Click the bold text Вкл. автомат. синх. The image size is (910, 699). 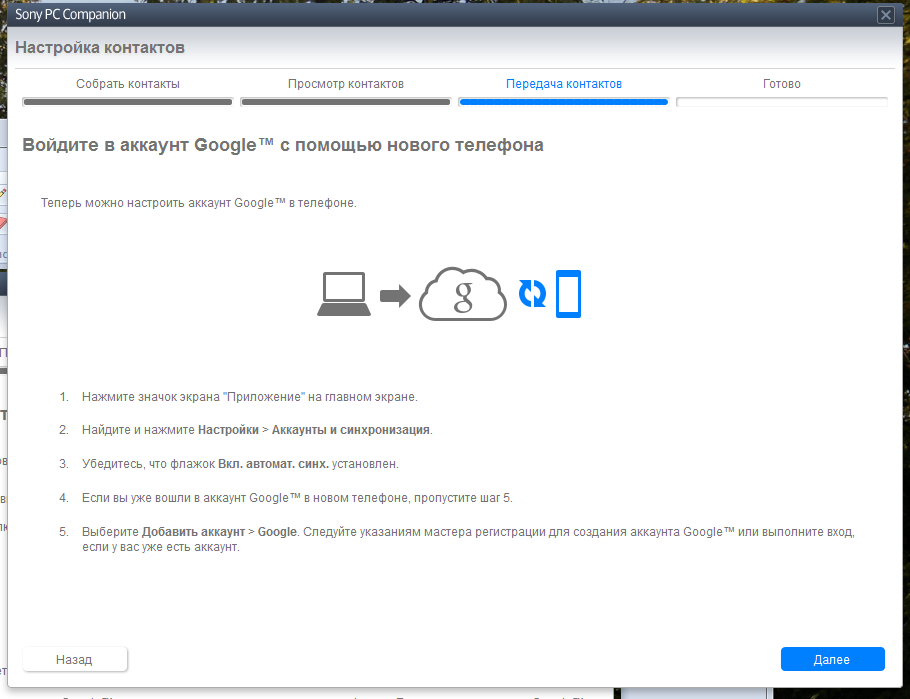click(x=273, y=464)
